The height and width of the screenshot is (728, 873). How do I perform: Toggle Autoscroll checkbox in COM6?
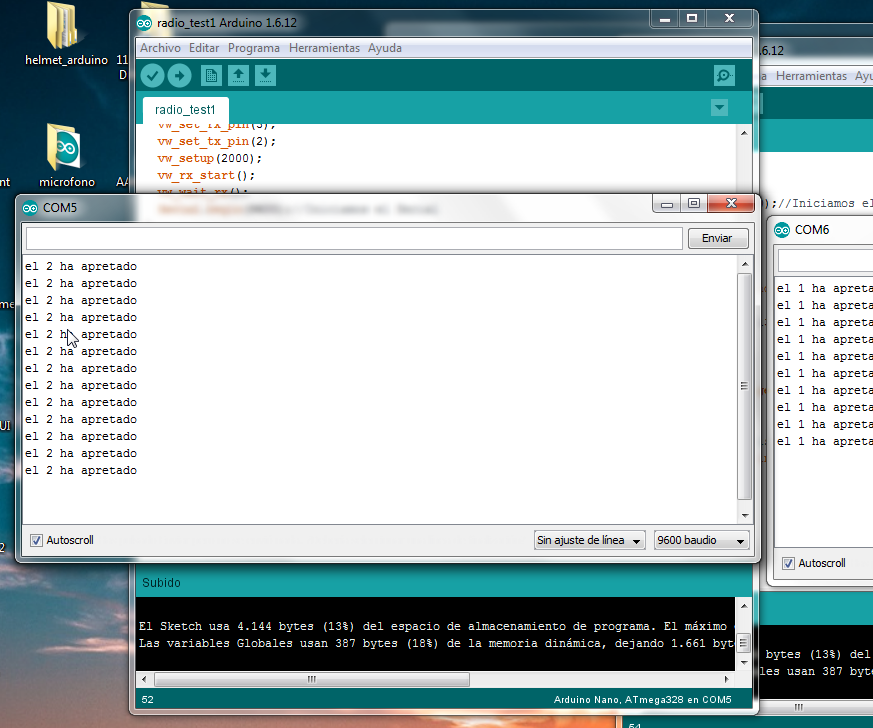[x=788, y=563]
